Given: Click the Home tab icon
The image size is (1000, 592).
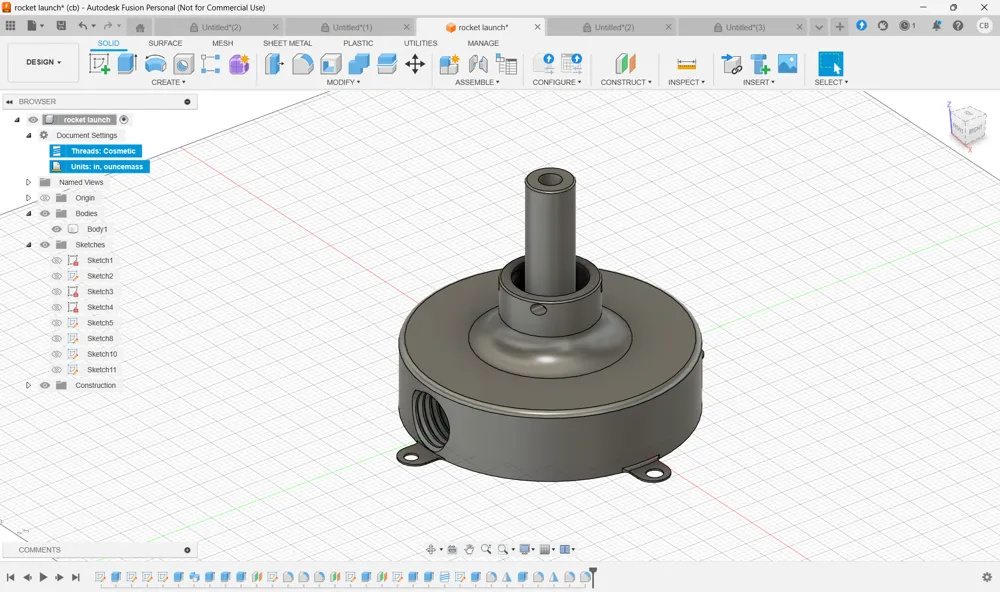Looking at the screenshot, I should pyautogui.click(x=140, y=27).
